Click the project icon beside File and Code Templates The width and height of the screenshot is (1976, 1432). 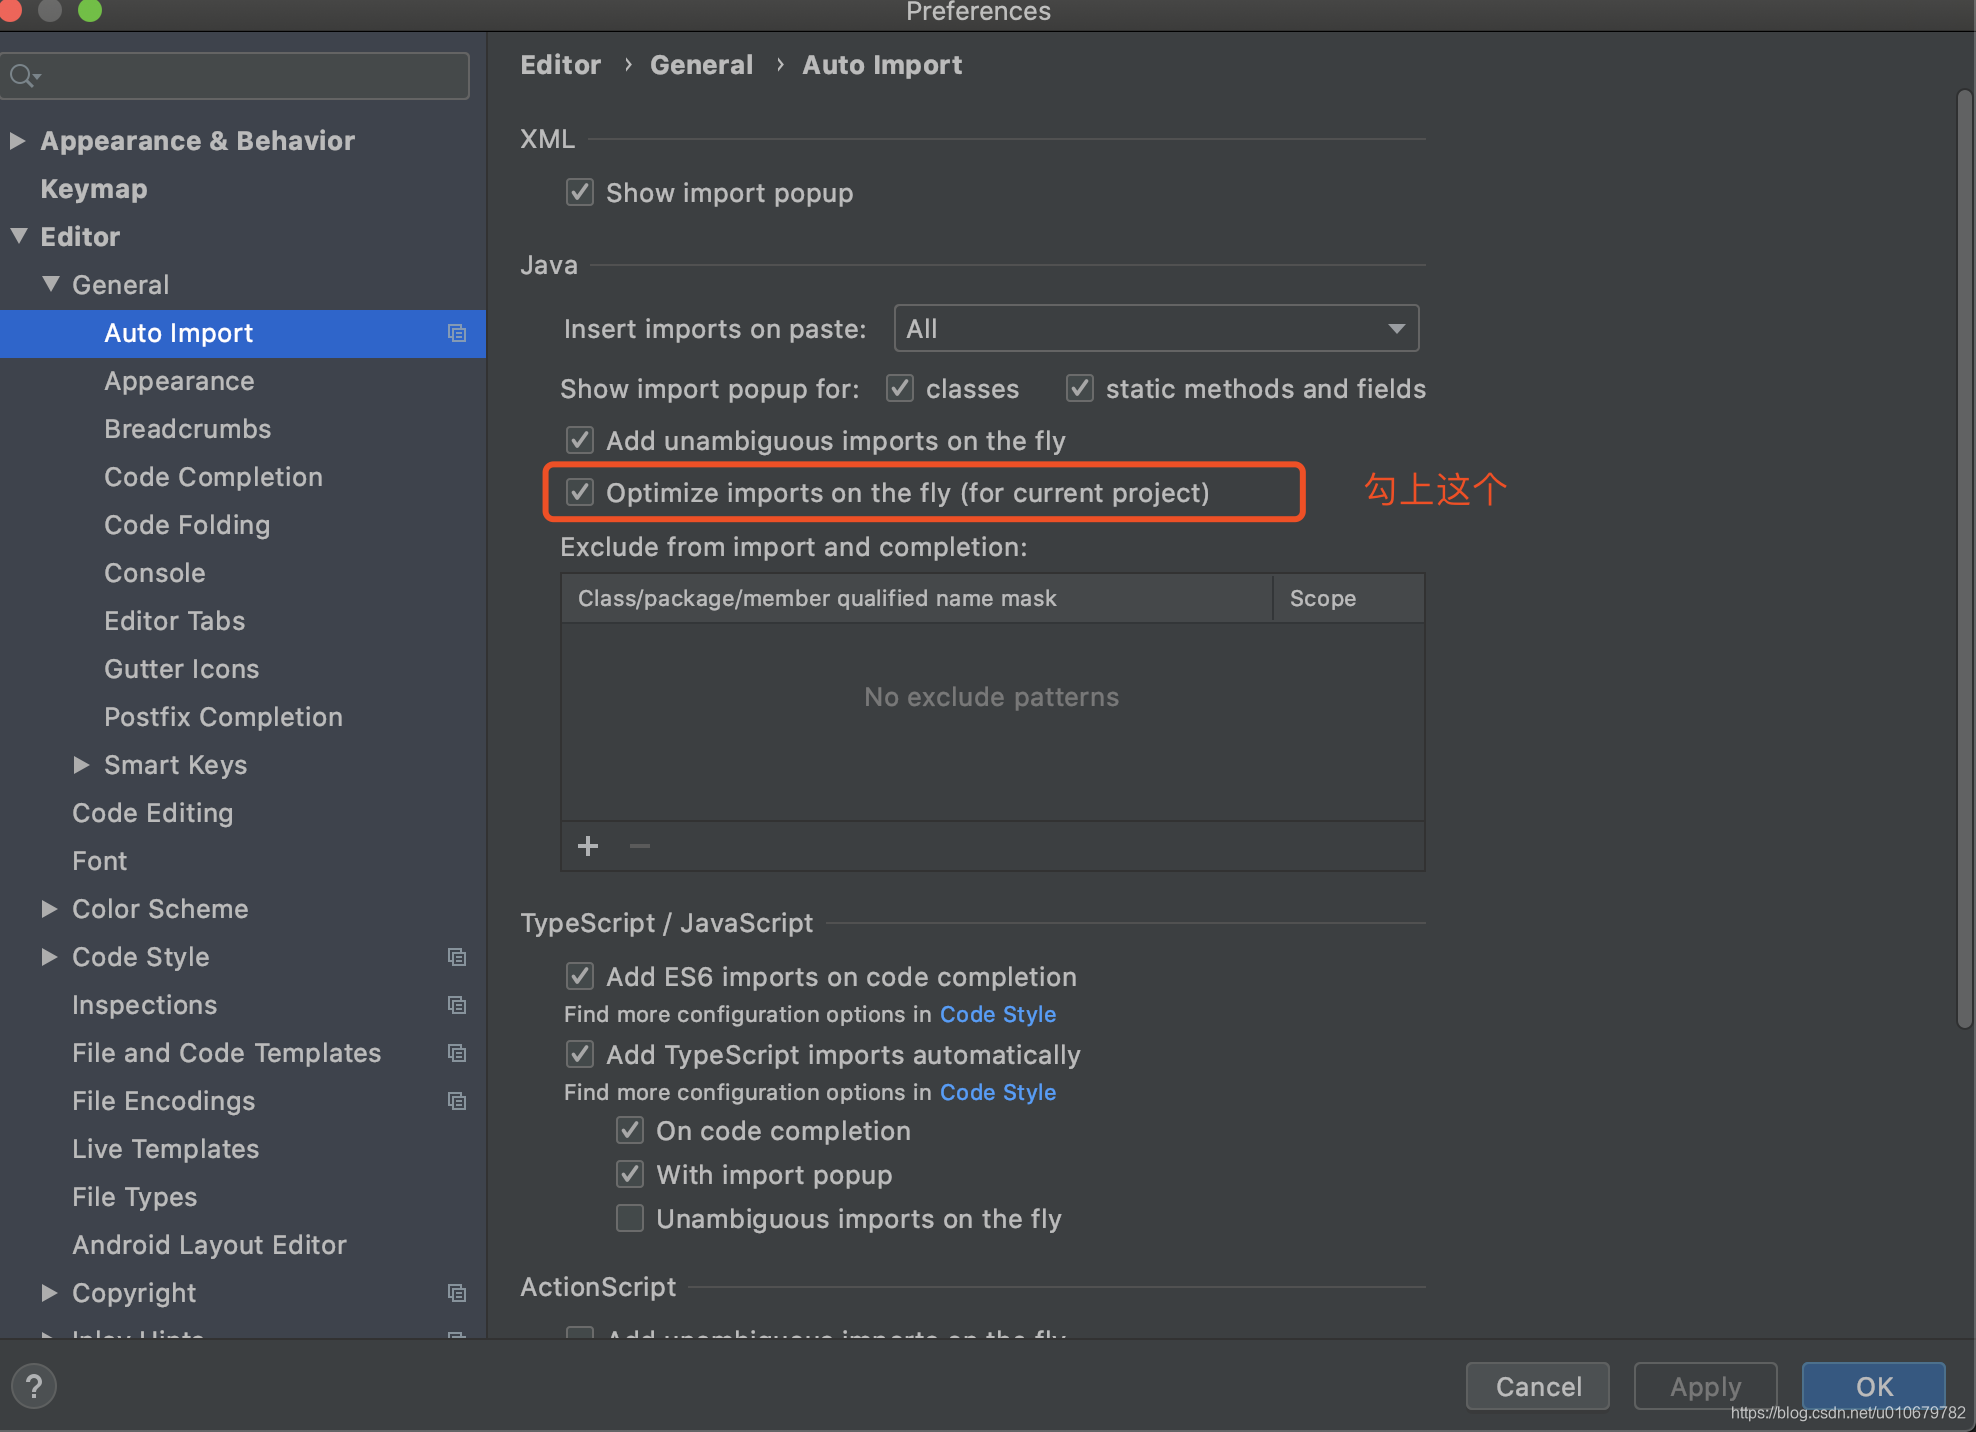click(x=457, y=1053)
